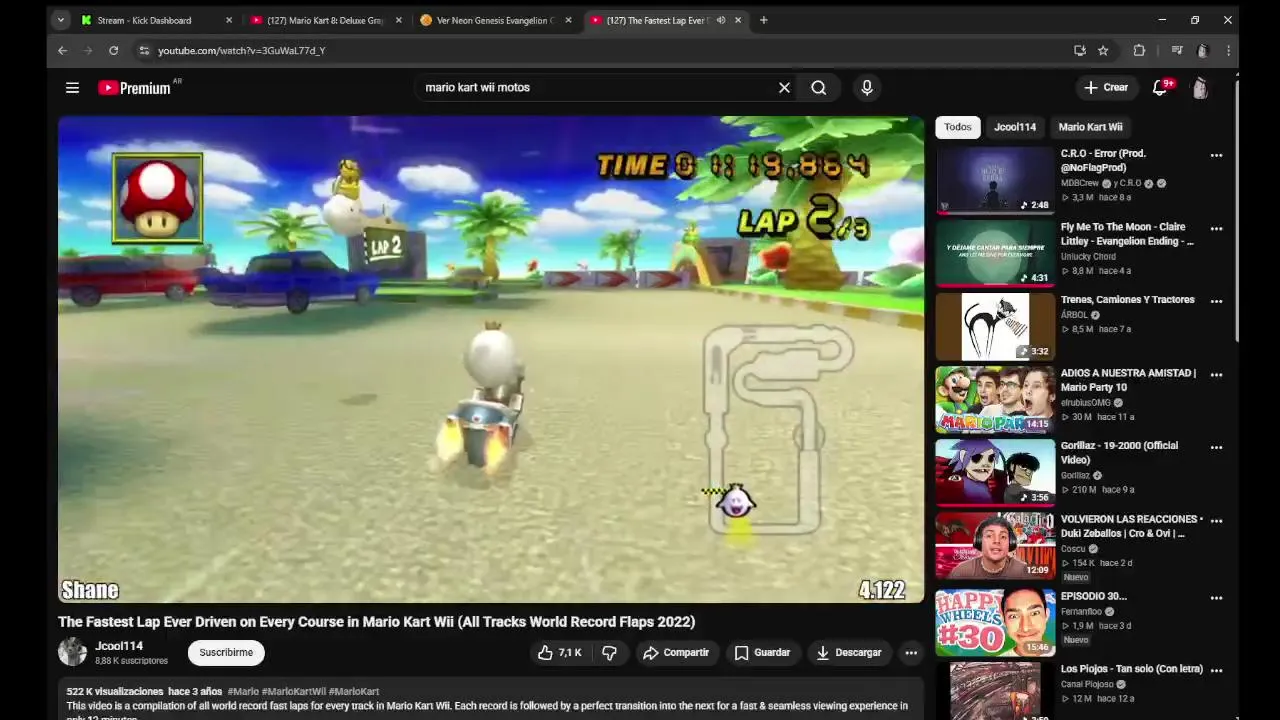The width and height of the screenshot is (1280, 720).
Task: Open the Chrome three-dot menu
Action: point(1228,50)
